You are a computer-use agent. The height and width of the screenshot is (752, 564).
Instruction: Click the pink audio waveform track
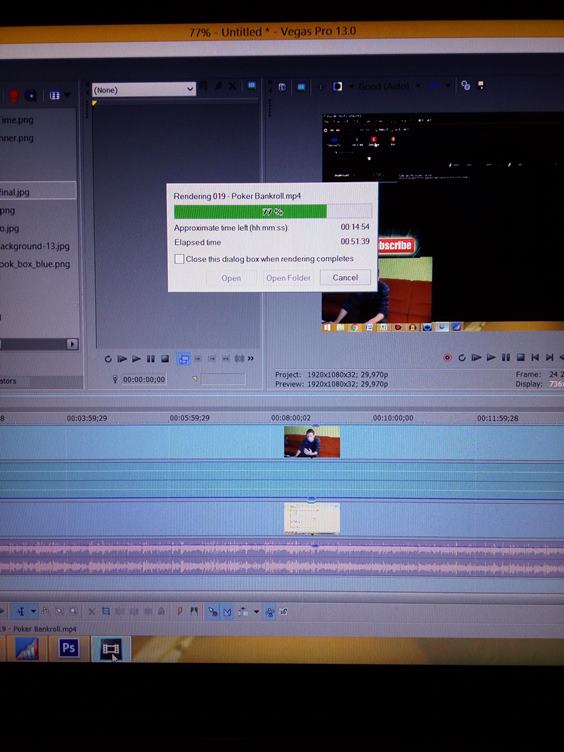coord(282,559)
